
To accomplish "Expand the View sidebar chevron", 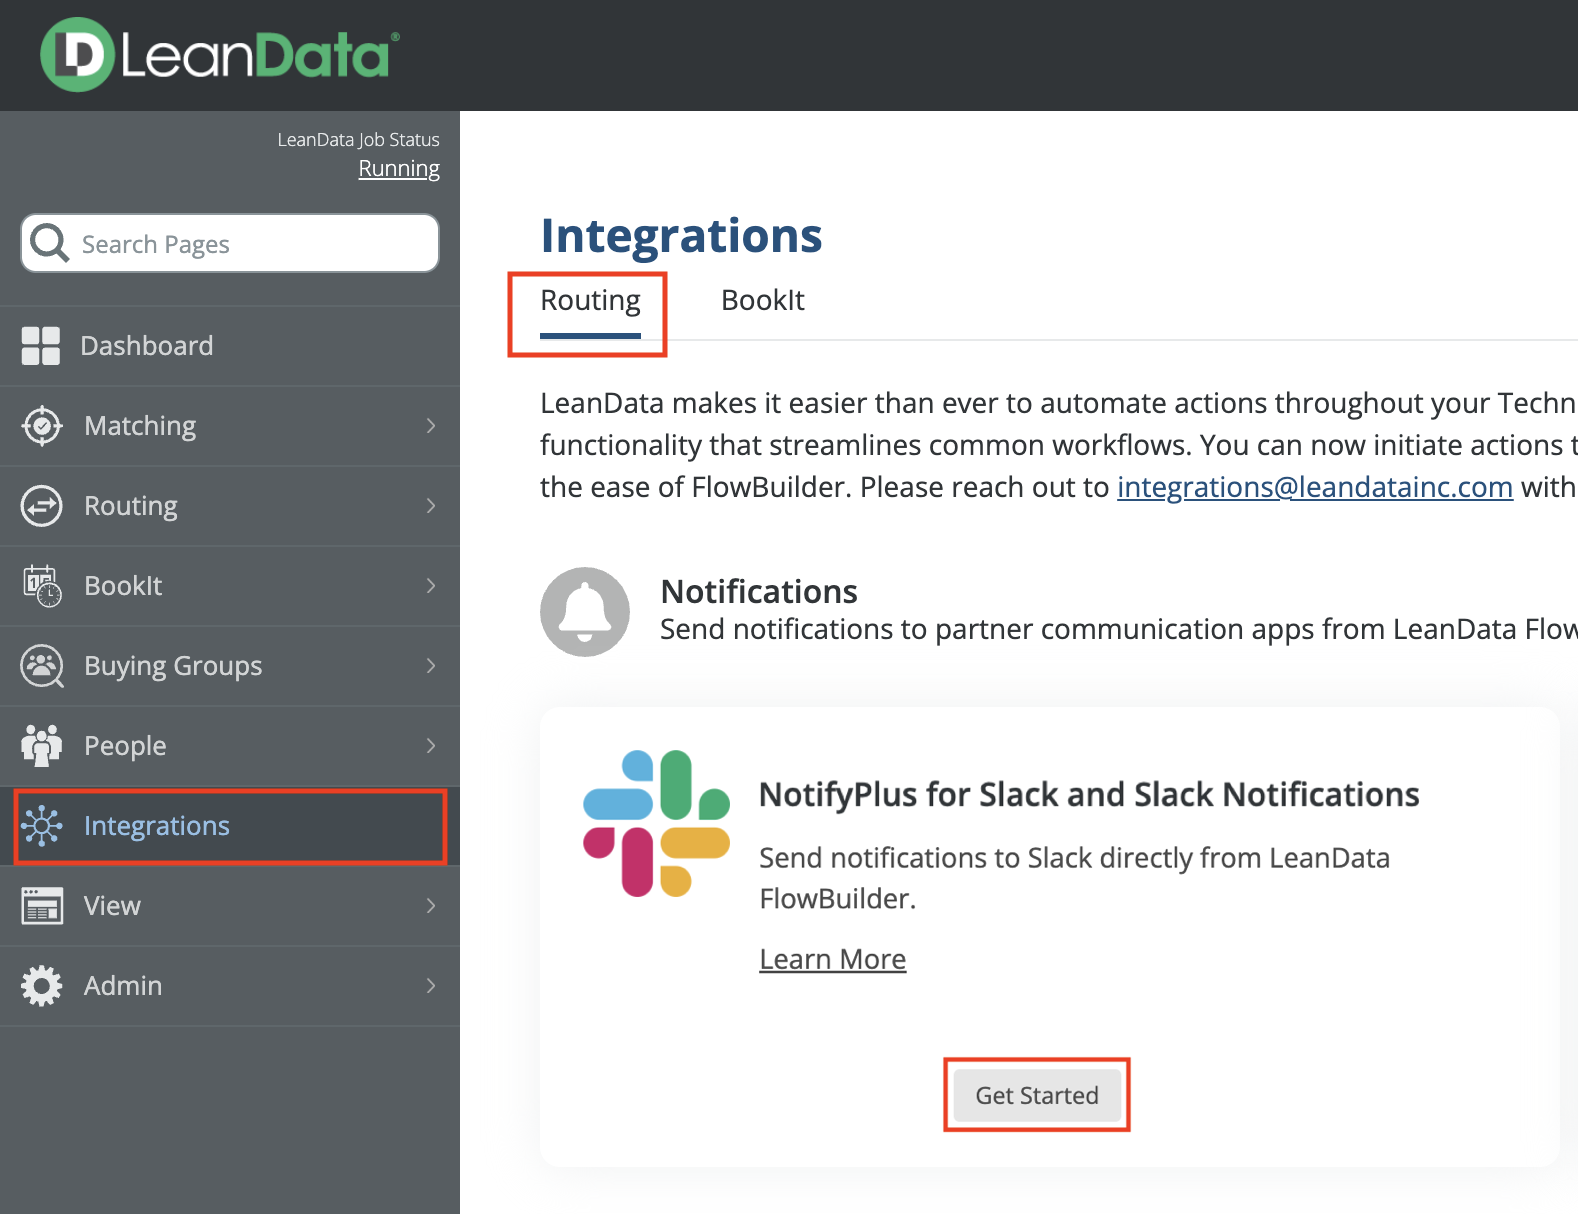I will click(431, 906).
